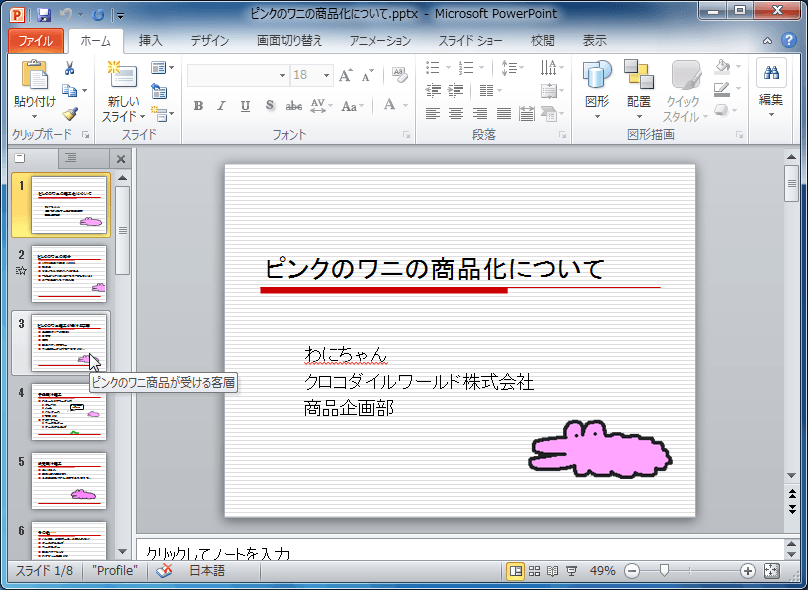
Task: Click the Save icon in quick access toolbar
Action: coord(44,14)
